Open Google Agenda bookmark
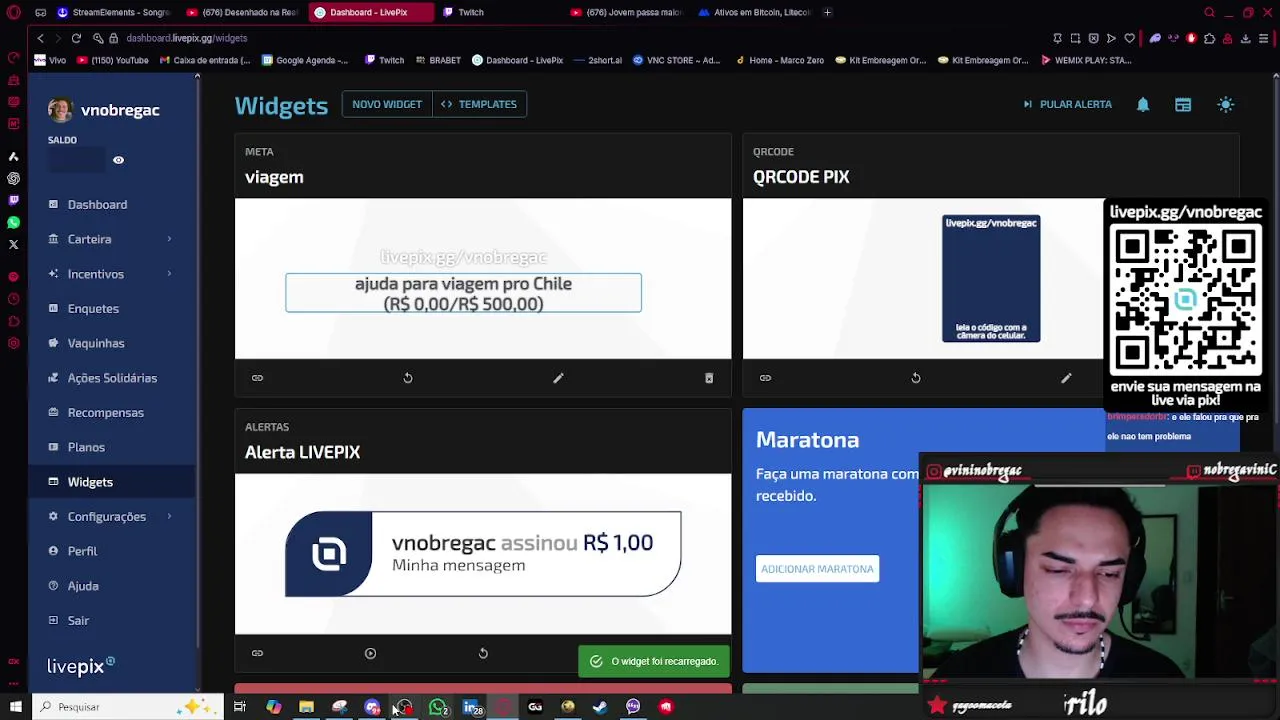The width and height of the screenshot is (1280, 720). click(x=305, y=60)
